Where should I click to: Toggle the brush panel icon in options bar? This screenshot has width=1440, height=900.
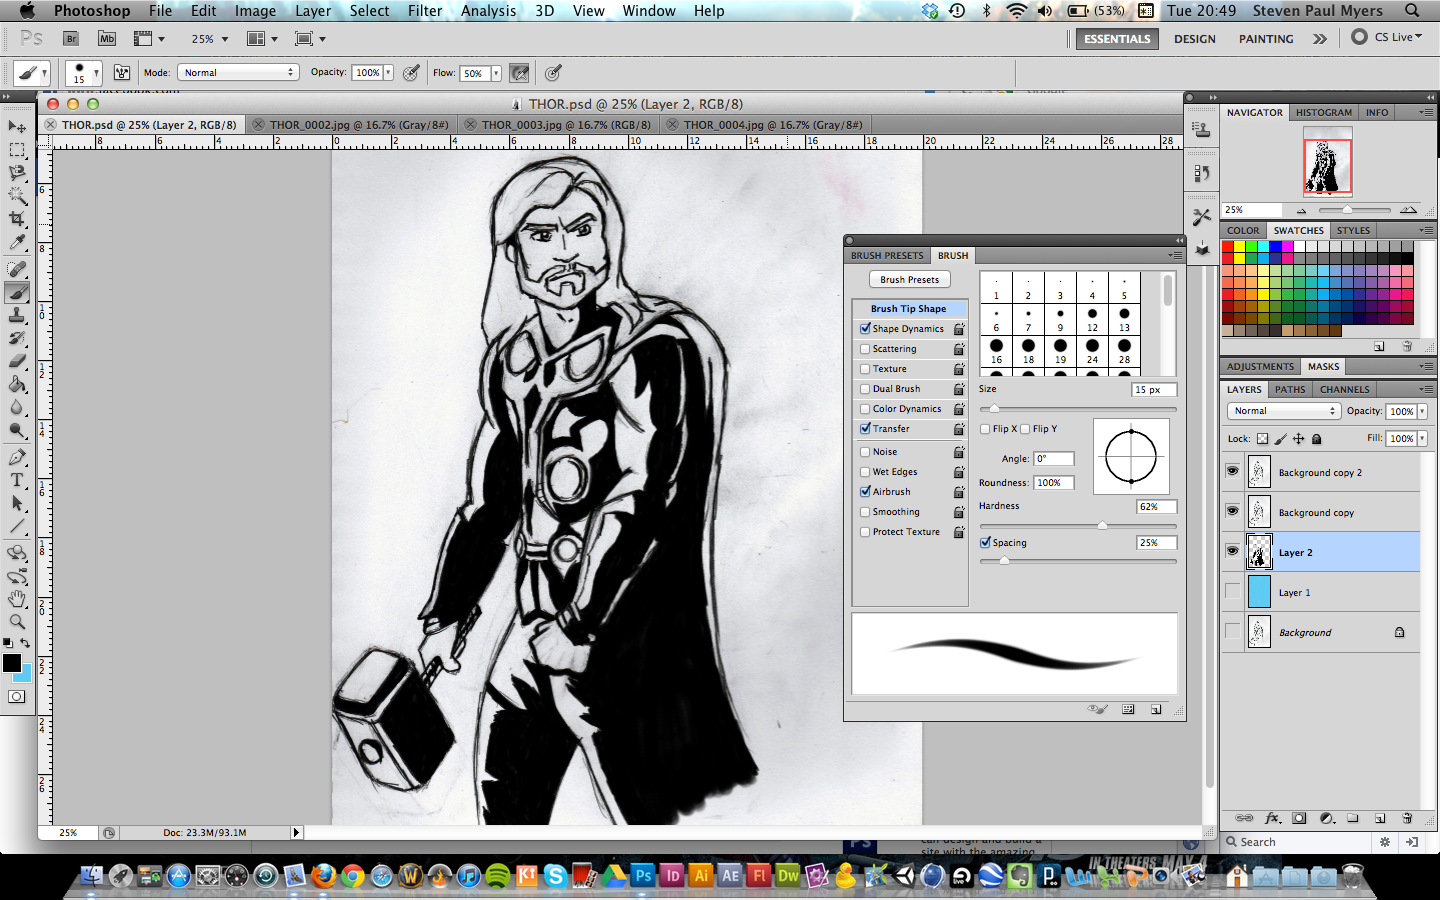coord(122,72)
